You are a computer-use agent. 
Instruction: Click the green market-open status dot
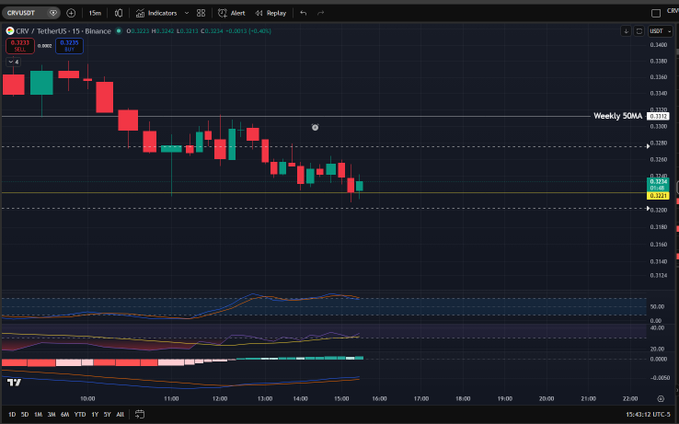119,31
